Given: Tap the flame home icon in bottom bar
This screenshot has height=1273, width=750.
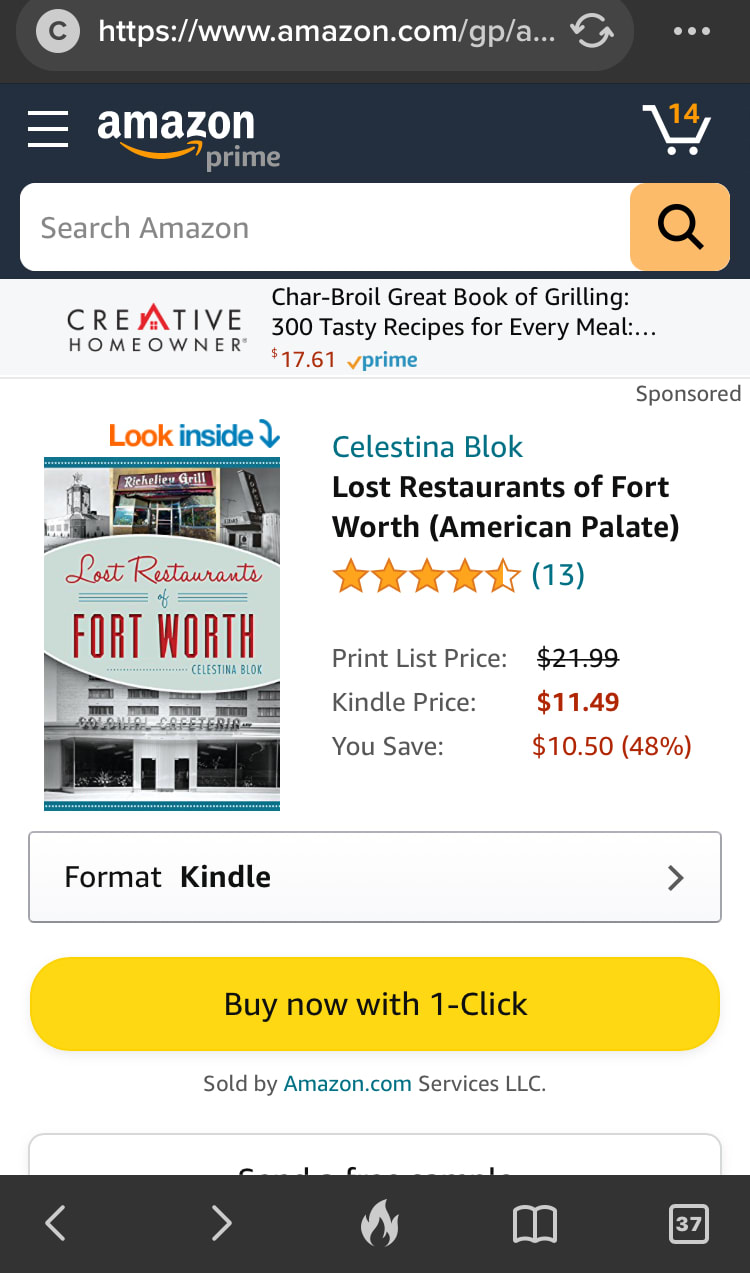Looking at the screenshot, I should click(380, 1223).
